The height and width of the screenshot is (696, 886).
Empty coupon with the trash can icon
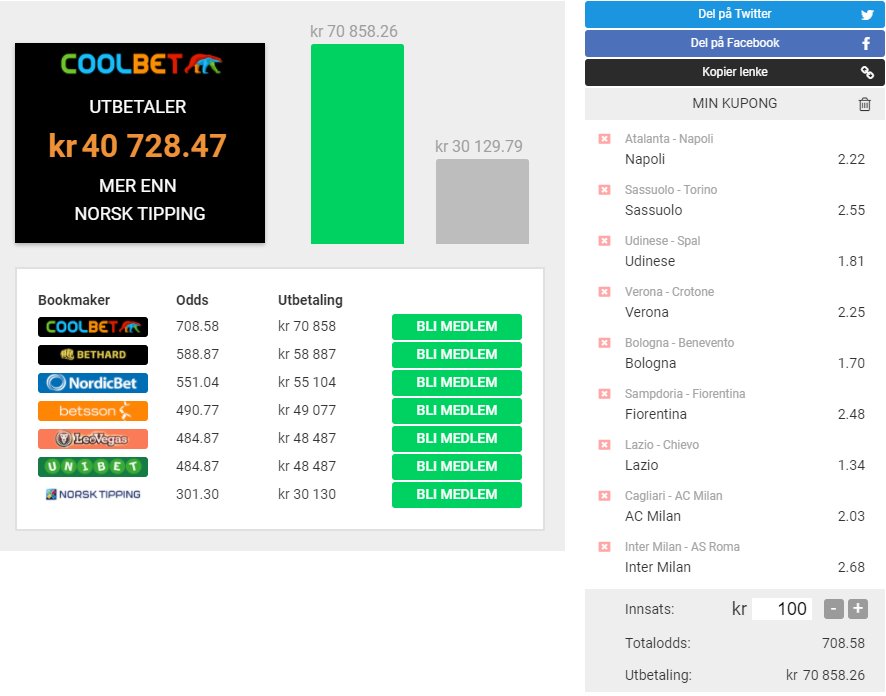tap(865, 104)
